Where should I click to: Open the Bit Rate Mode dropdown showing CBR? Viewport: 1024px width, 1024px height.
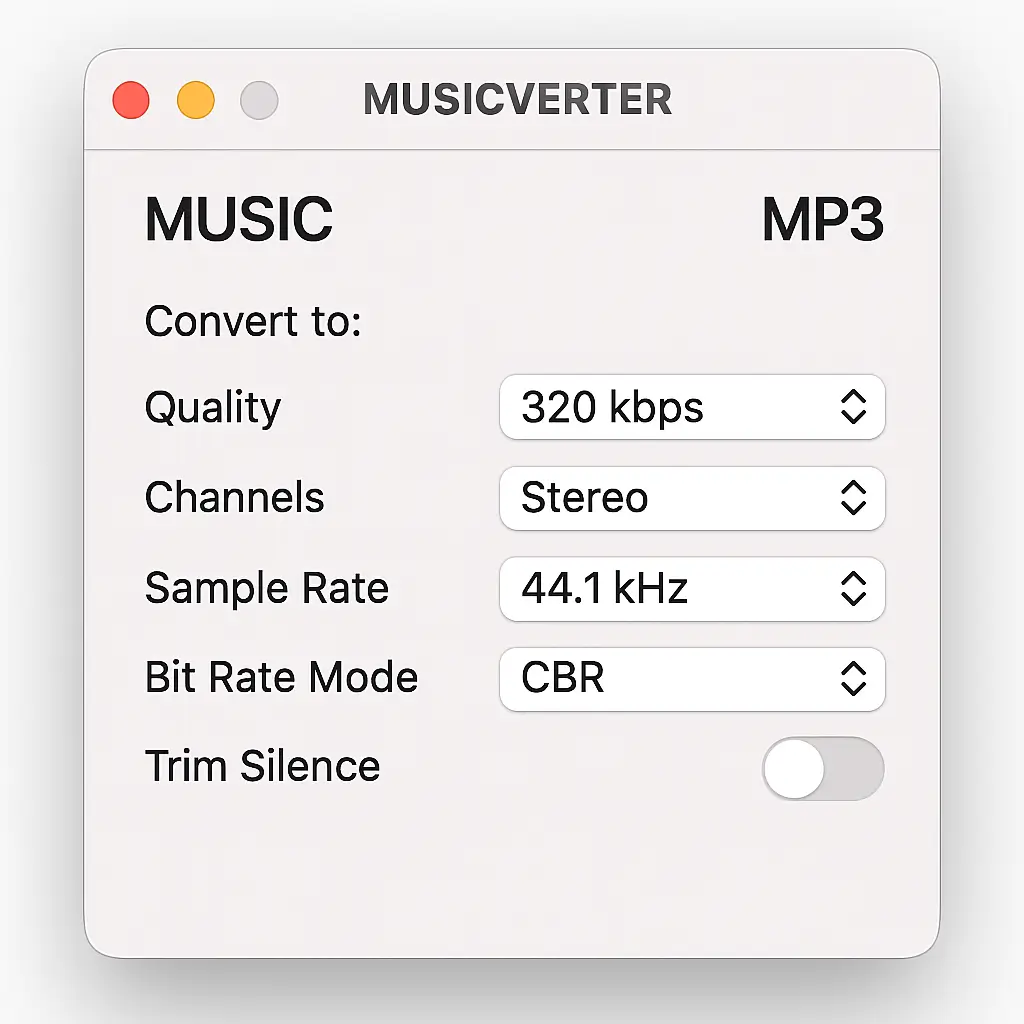point(692,679)
